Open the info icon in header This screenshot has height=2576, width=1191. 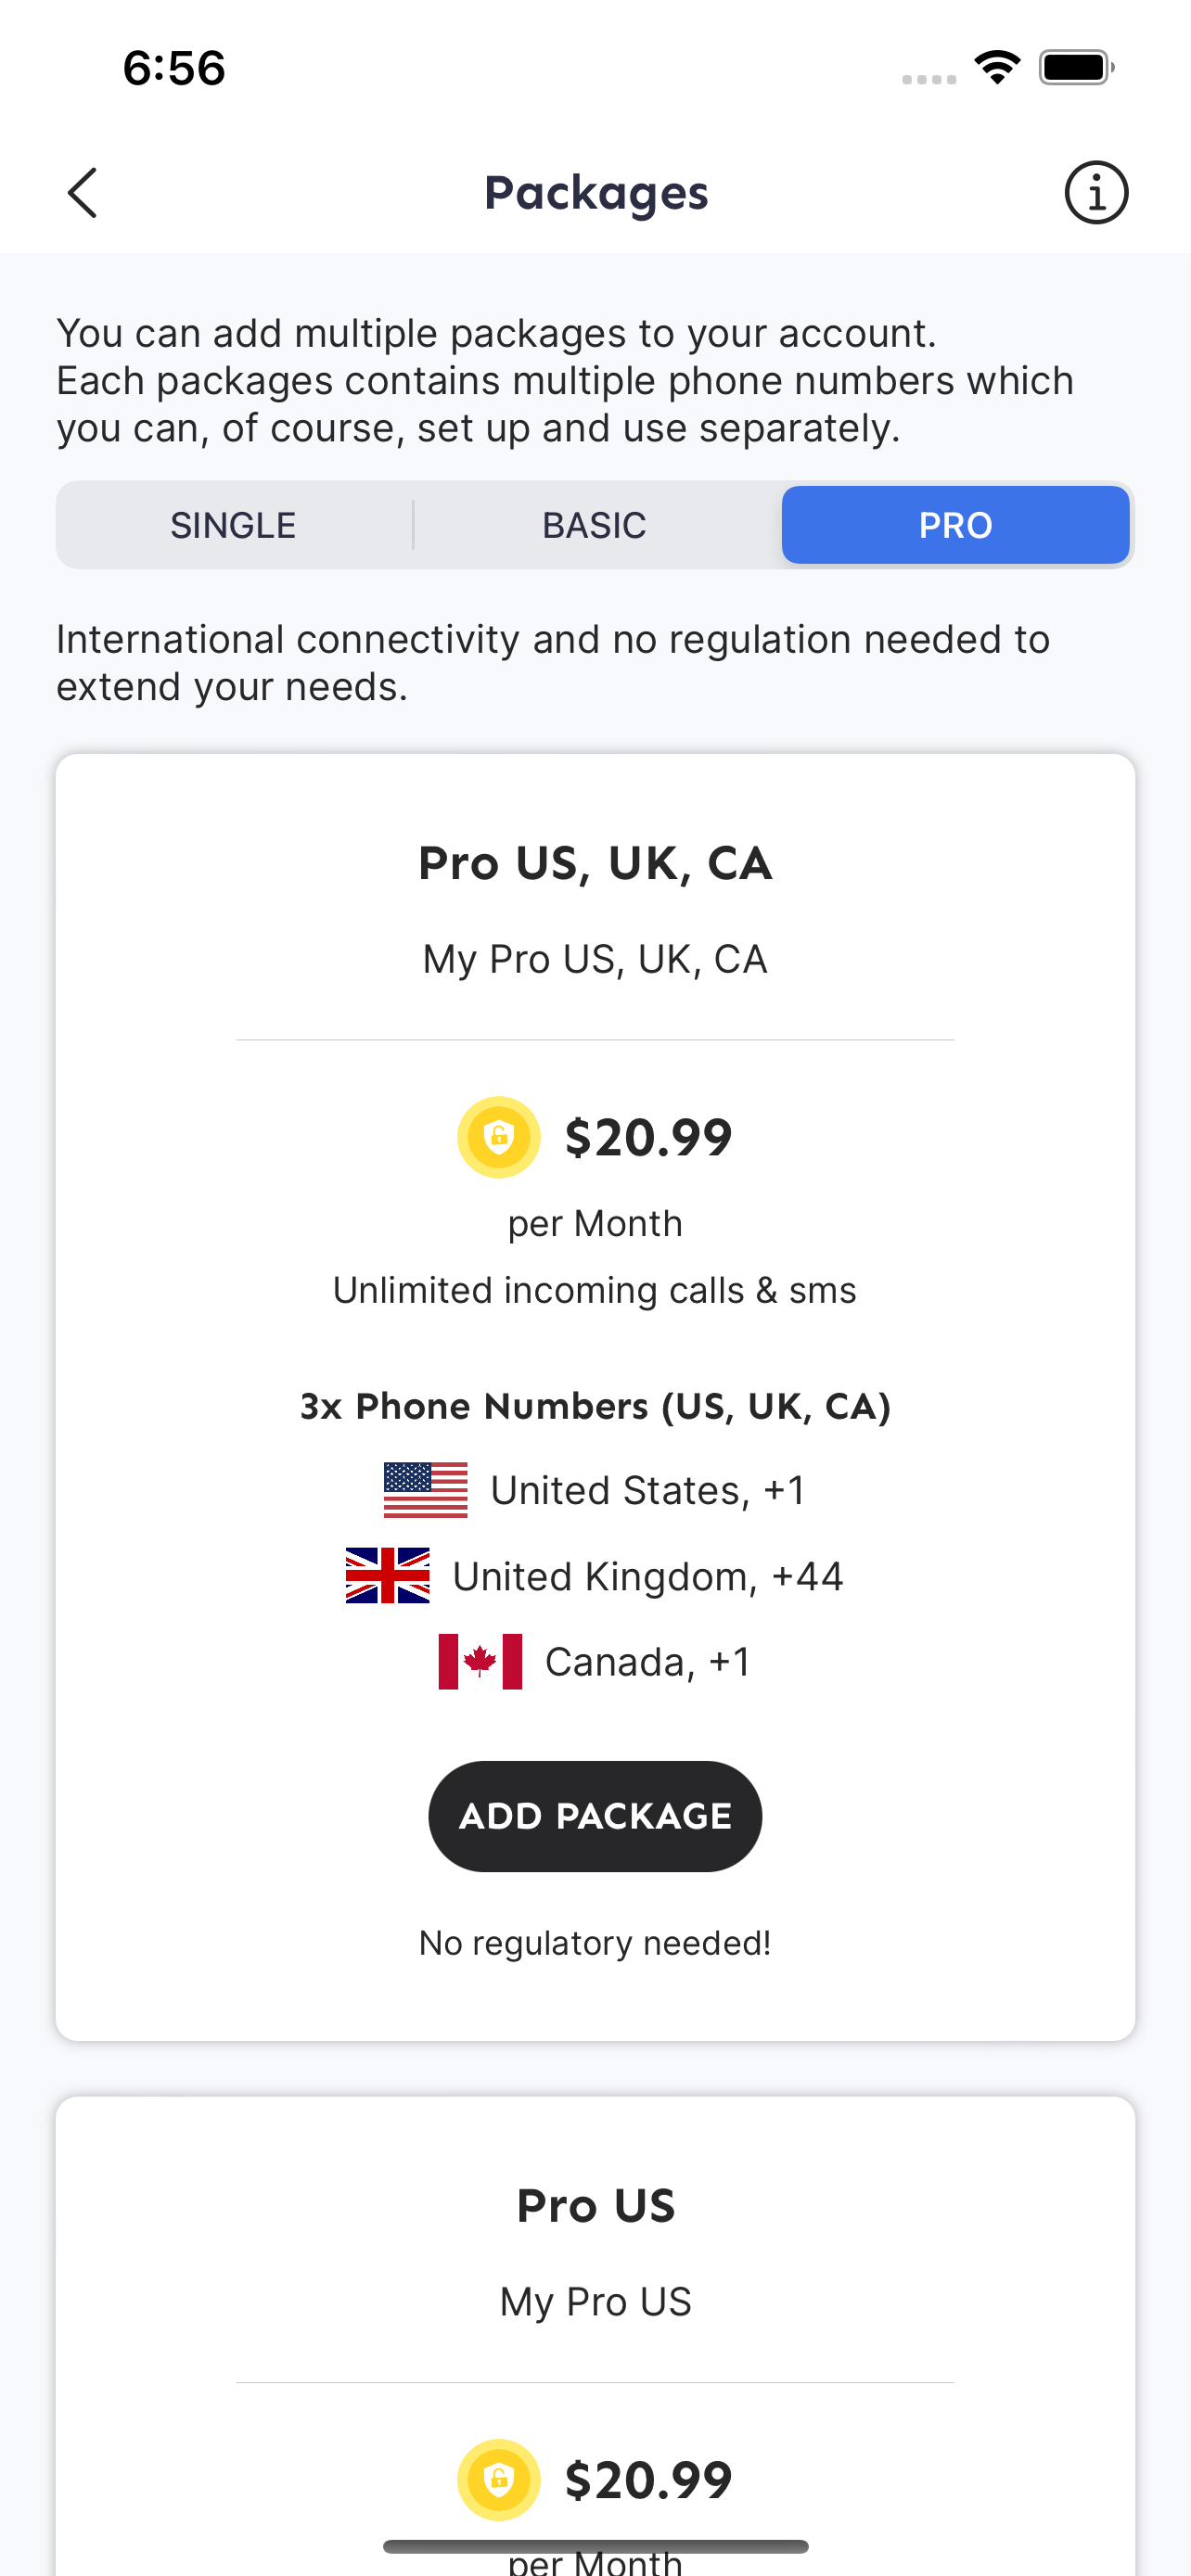click(x=1096, y=192)
